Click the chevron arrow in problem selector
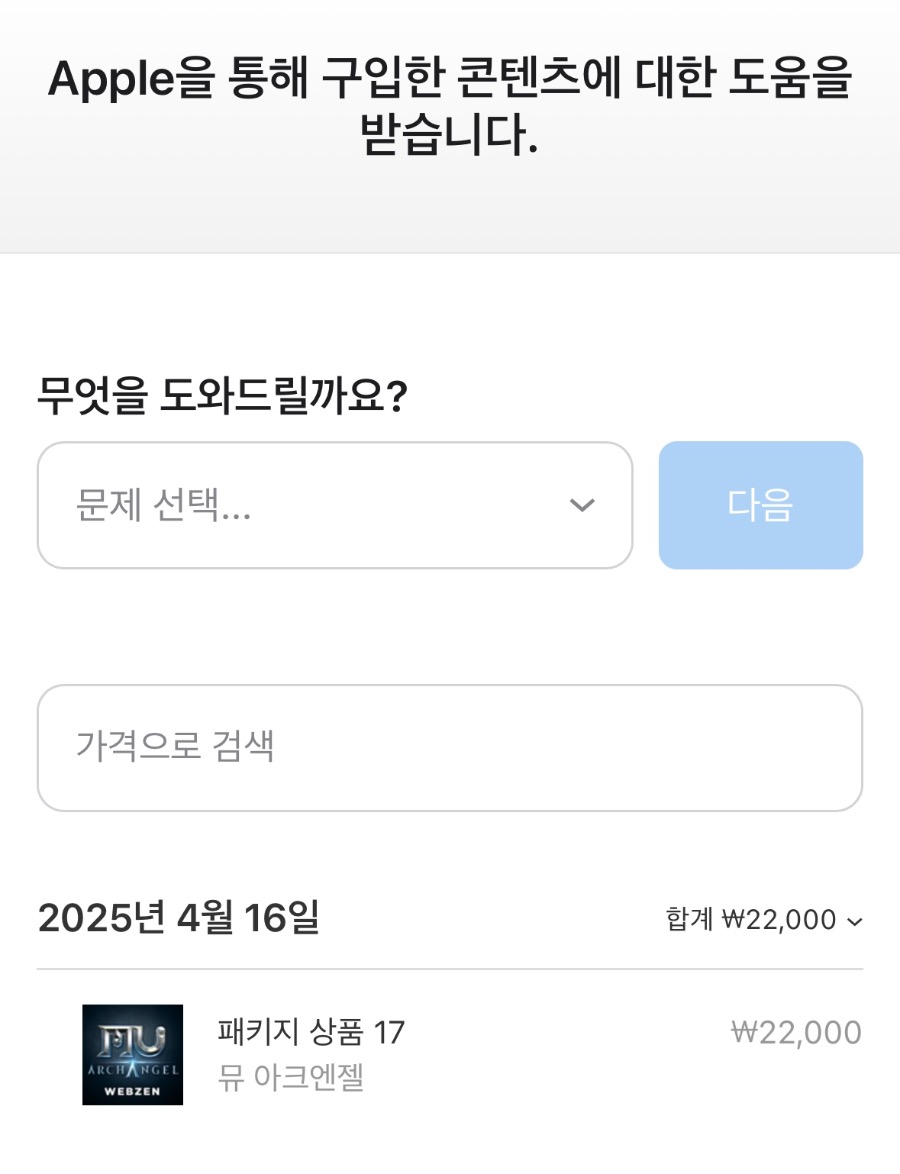Viewport: 900px width, 1174px height. tap(582, 505)
